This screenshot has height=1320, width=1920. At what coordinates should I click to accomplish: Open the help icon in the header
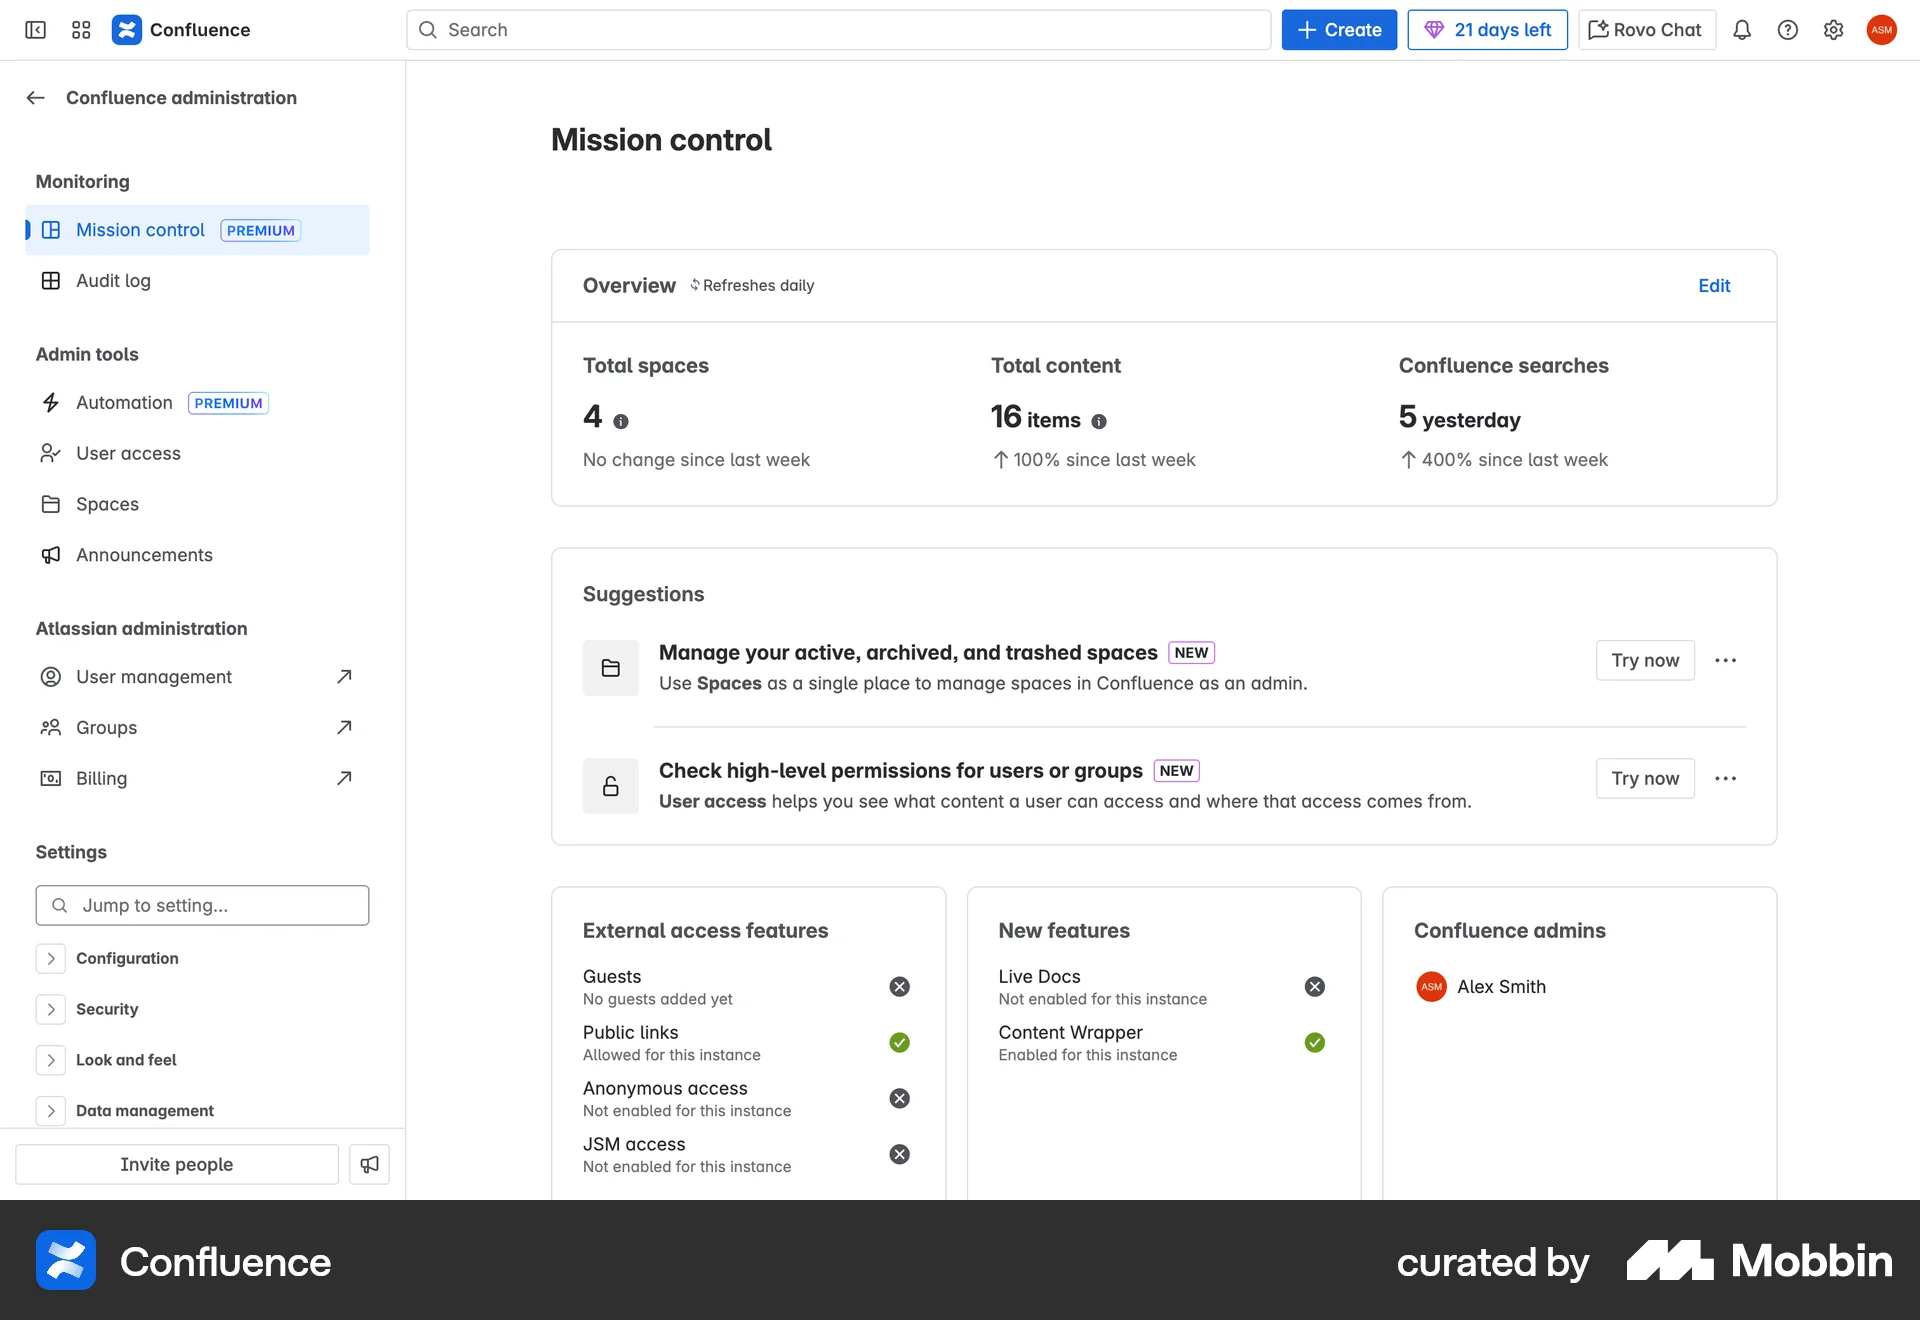pyautogui.click(x=1788, y=30)
